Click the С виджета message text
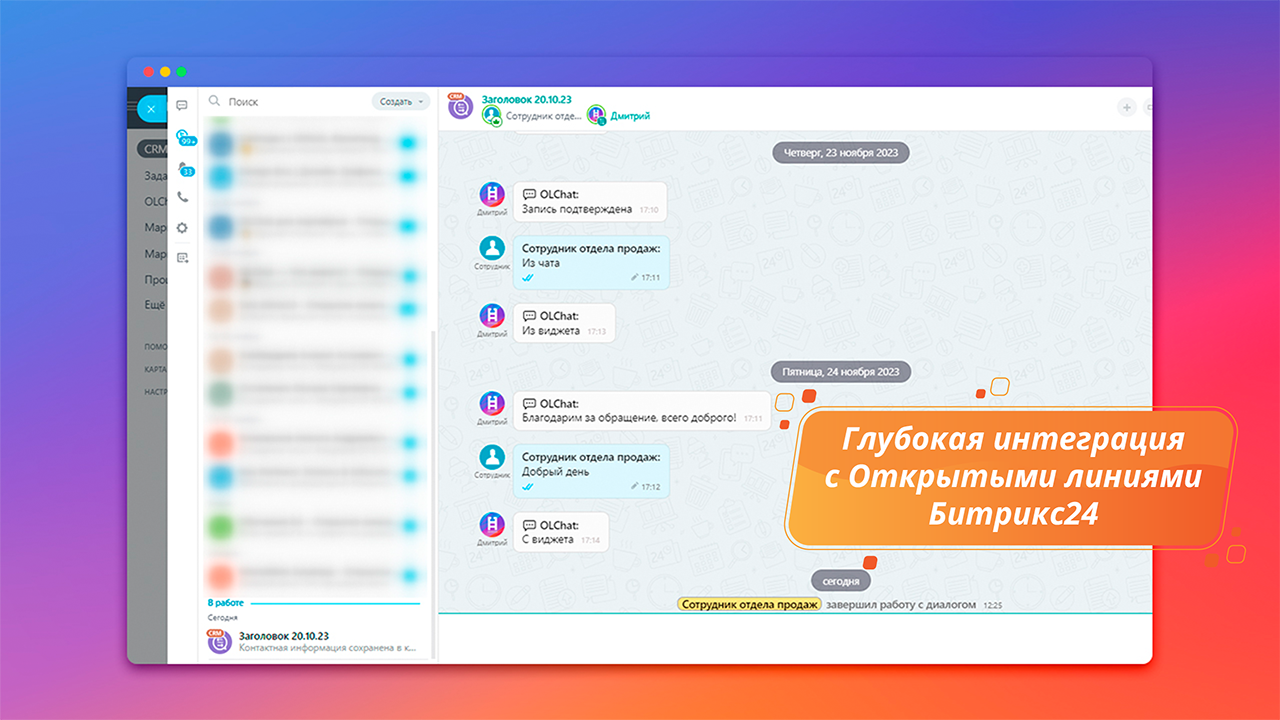This screenshot has width=1280, height=720. [x=548, y=539]
